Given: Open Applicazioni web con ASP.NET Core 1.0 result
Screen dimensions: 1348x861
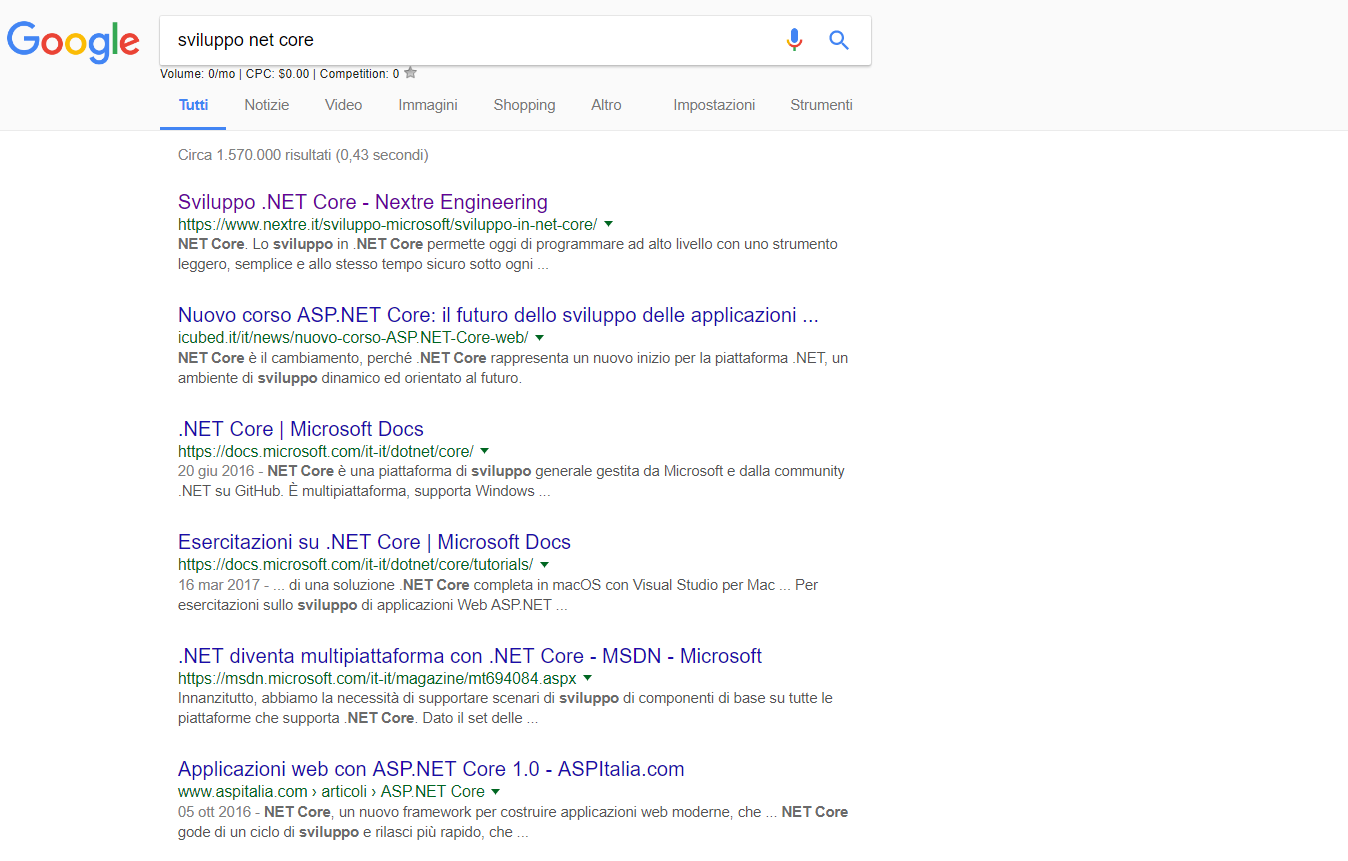Looking at the screenshot, I should tap(431, 769).
